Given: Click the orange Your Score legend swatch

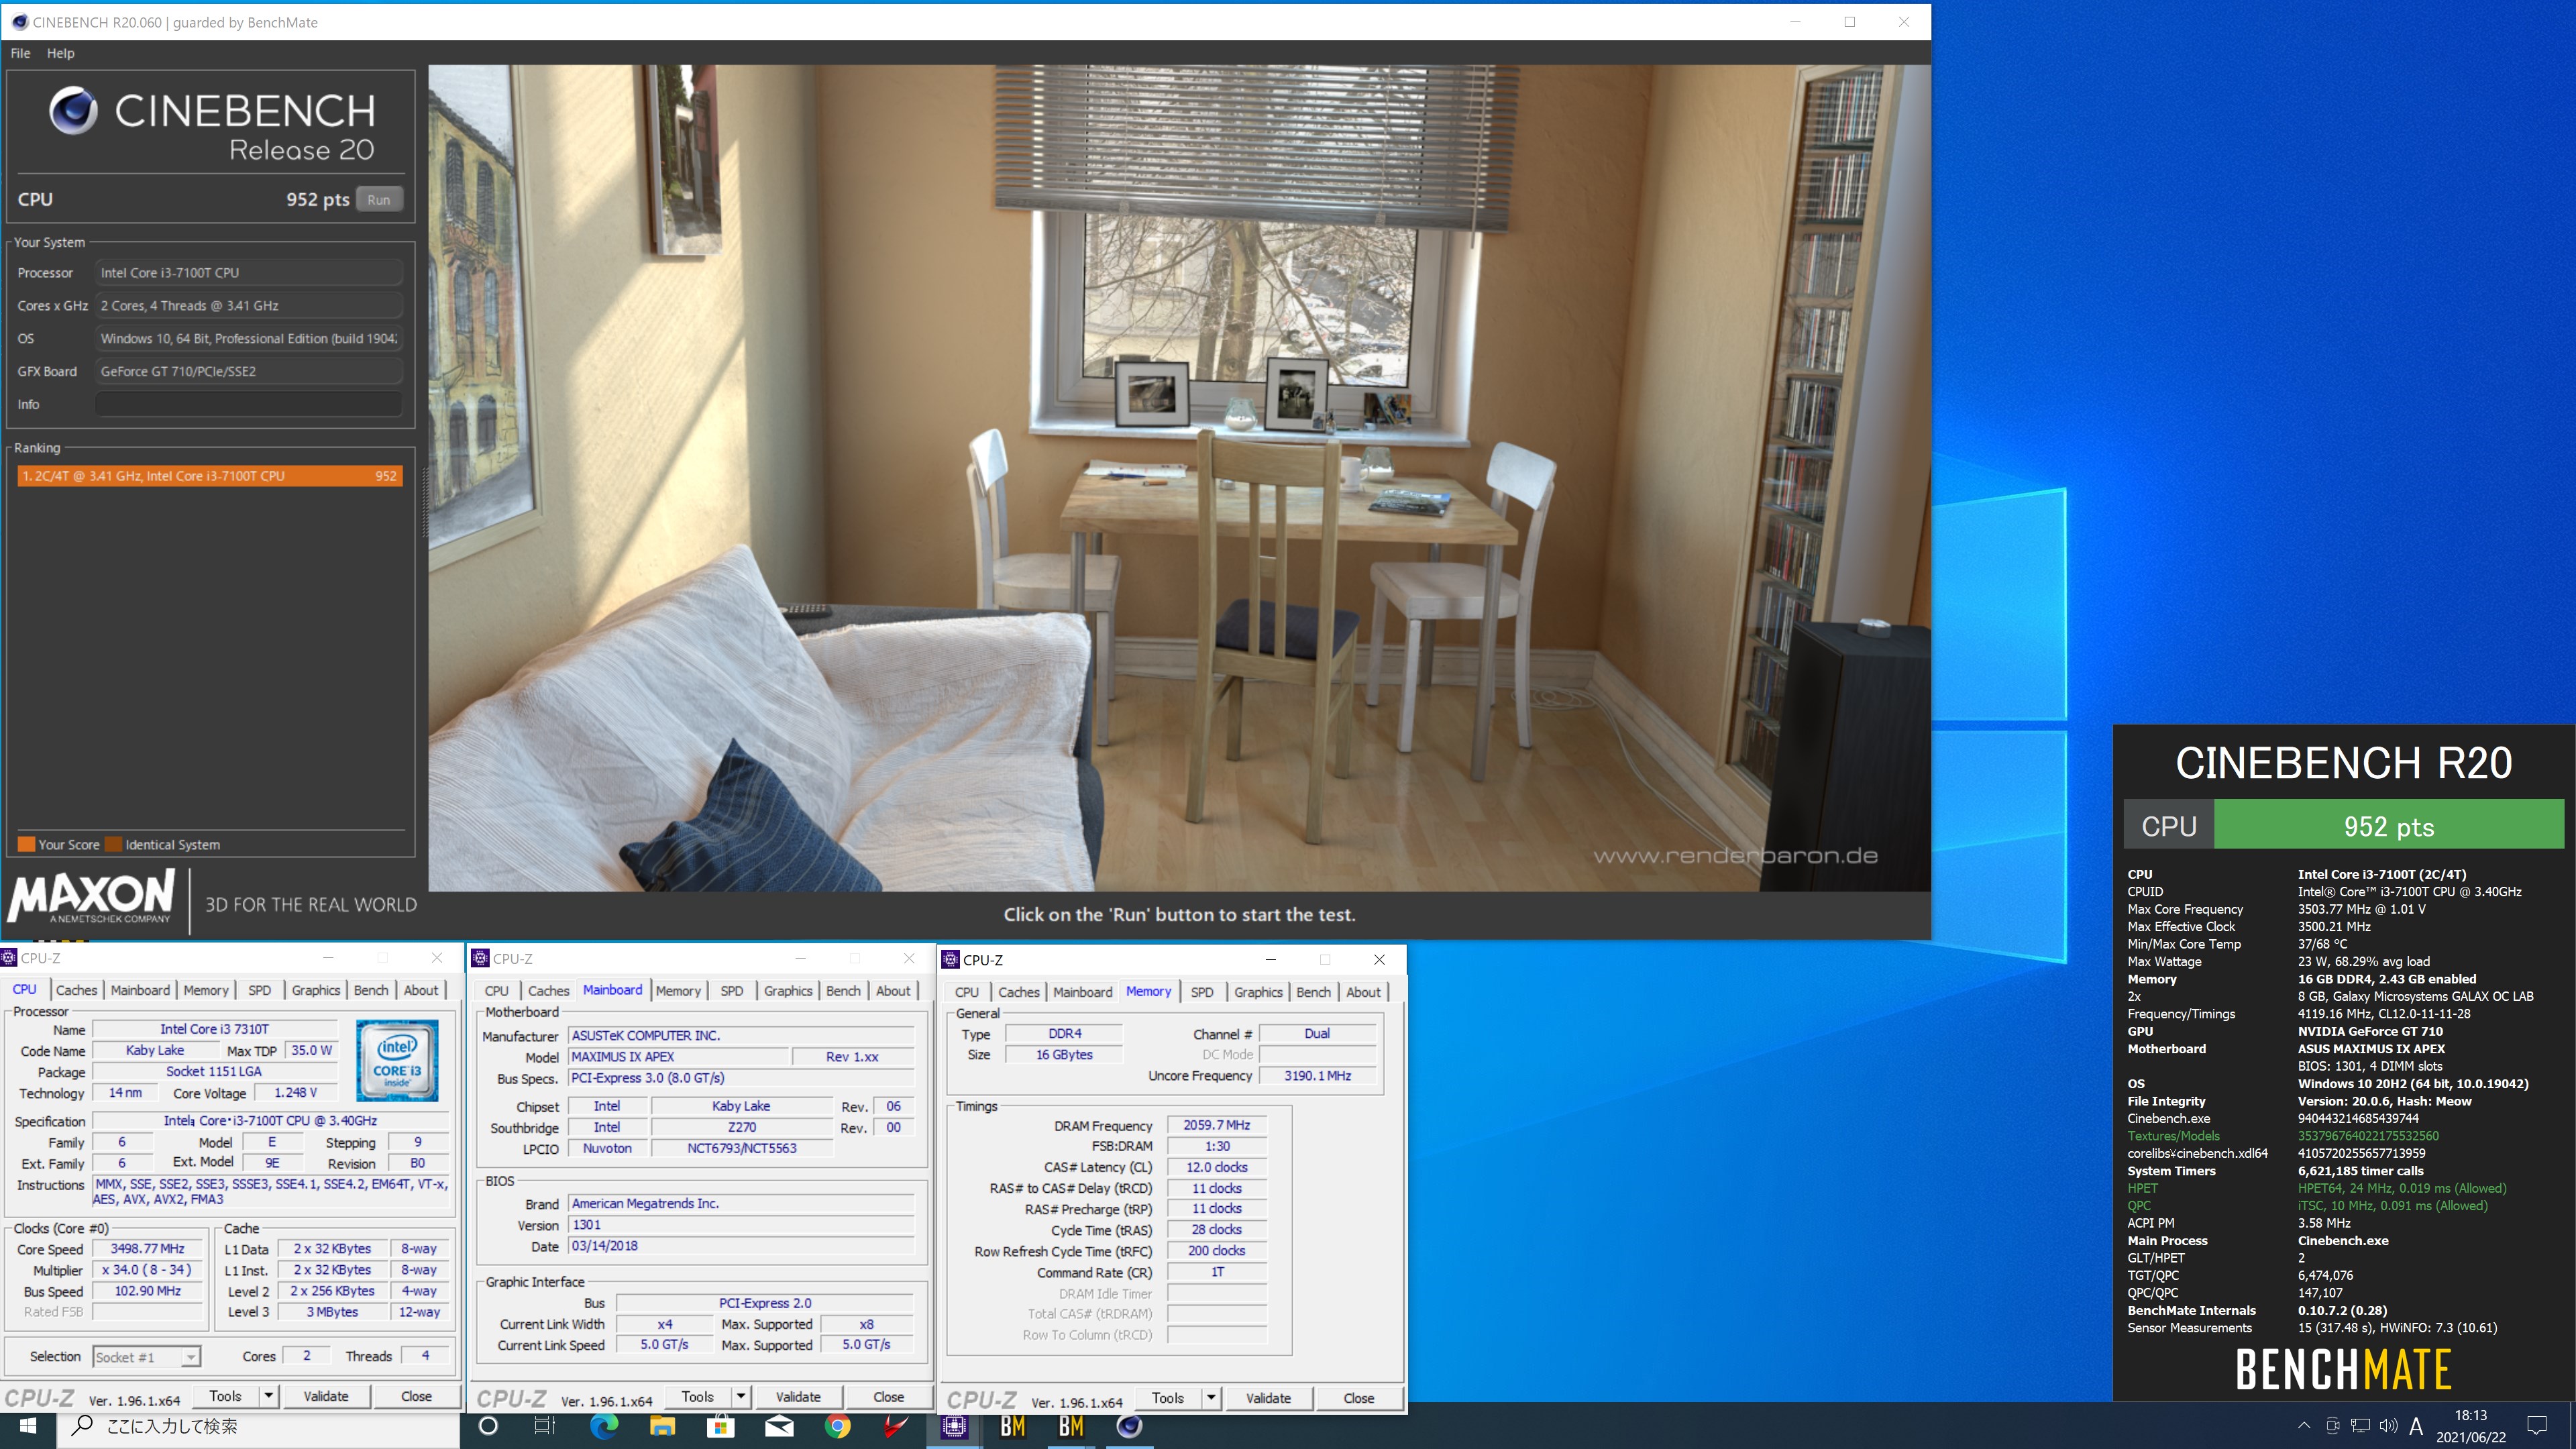Looking at the screenshot, I should coord(27,844).
